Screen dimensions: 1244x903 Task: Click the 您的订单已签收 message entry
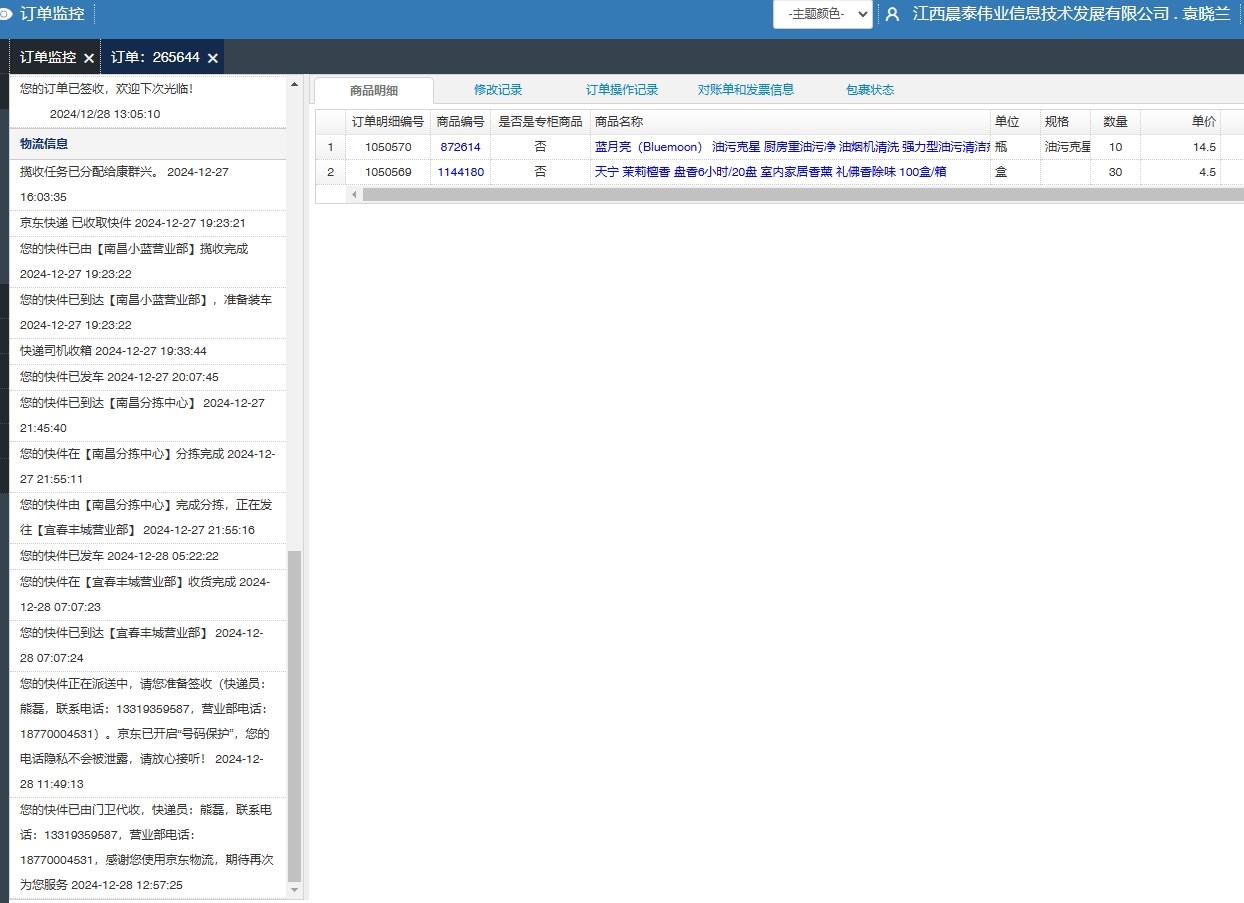pos(148,101)
